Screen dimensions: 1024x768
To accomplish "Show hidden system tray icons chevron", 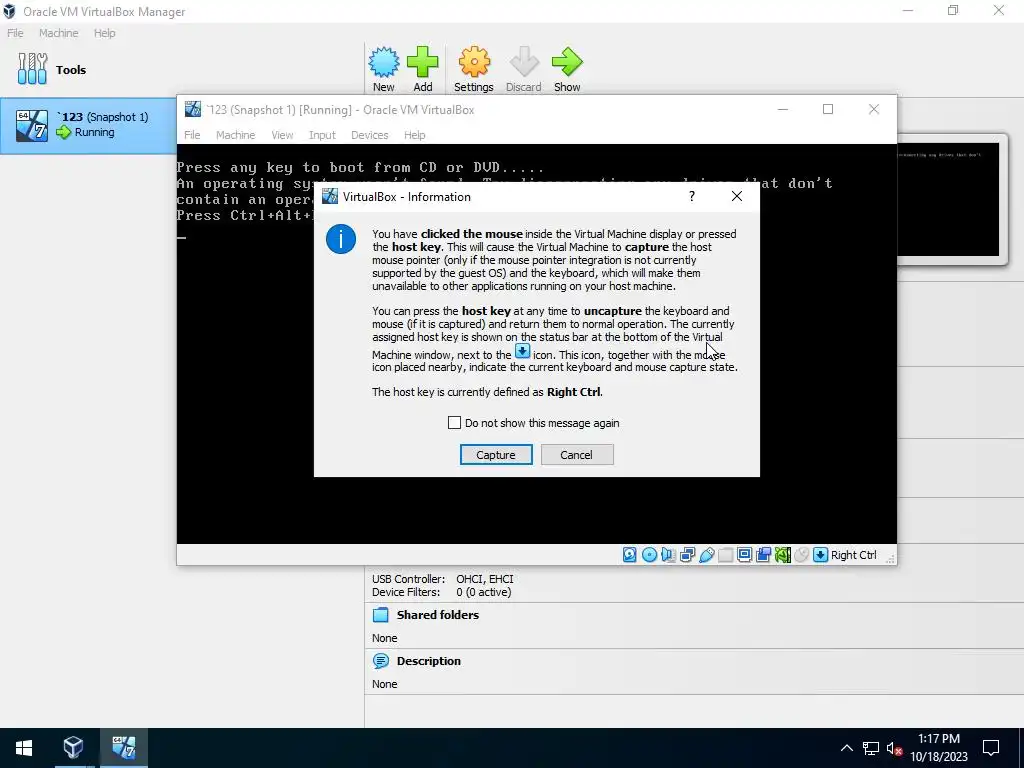I will 846,748.
